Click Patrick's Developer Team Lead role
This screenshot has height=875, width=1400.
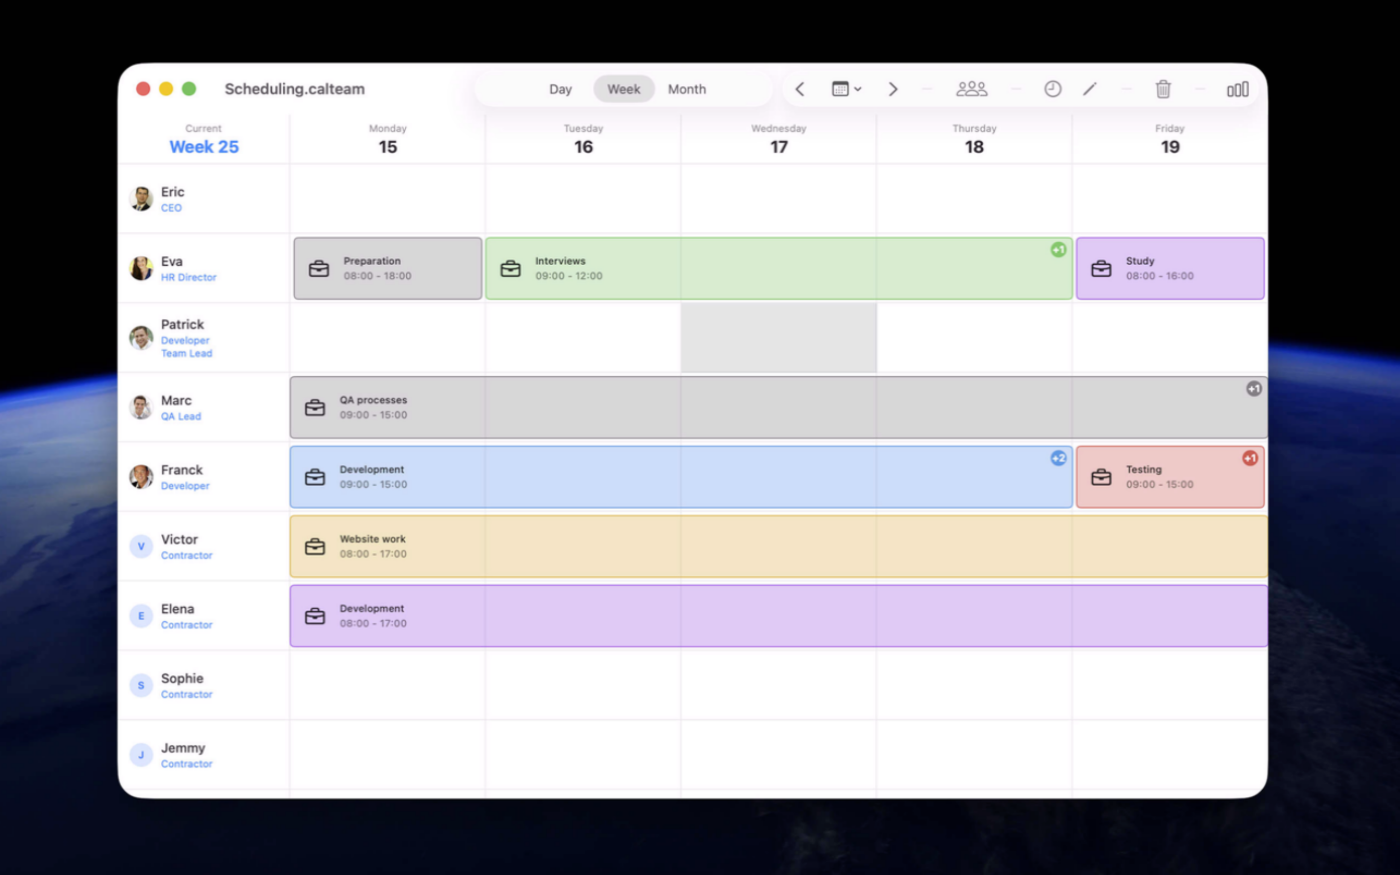click(187, 347)
